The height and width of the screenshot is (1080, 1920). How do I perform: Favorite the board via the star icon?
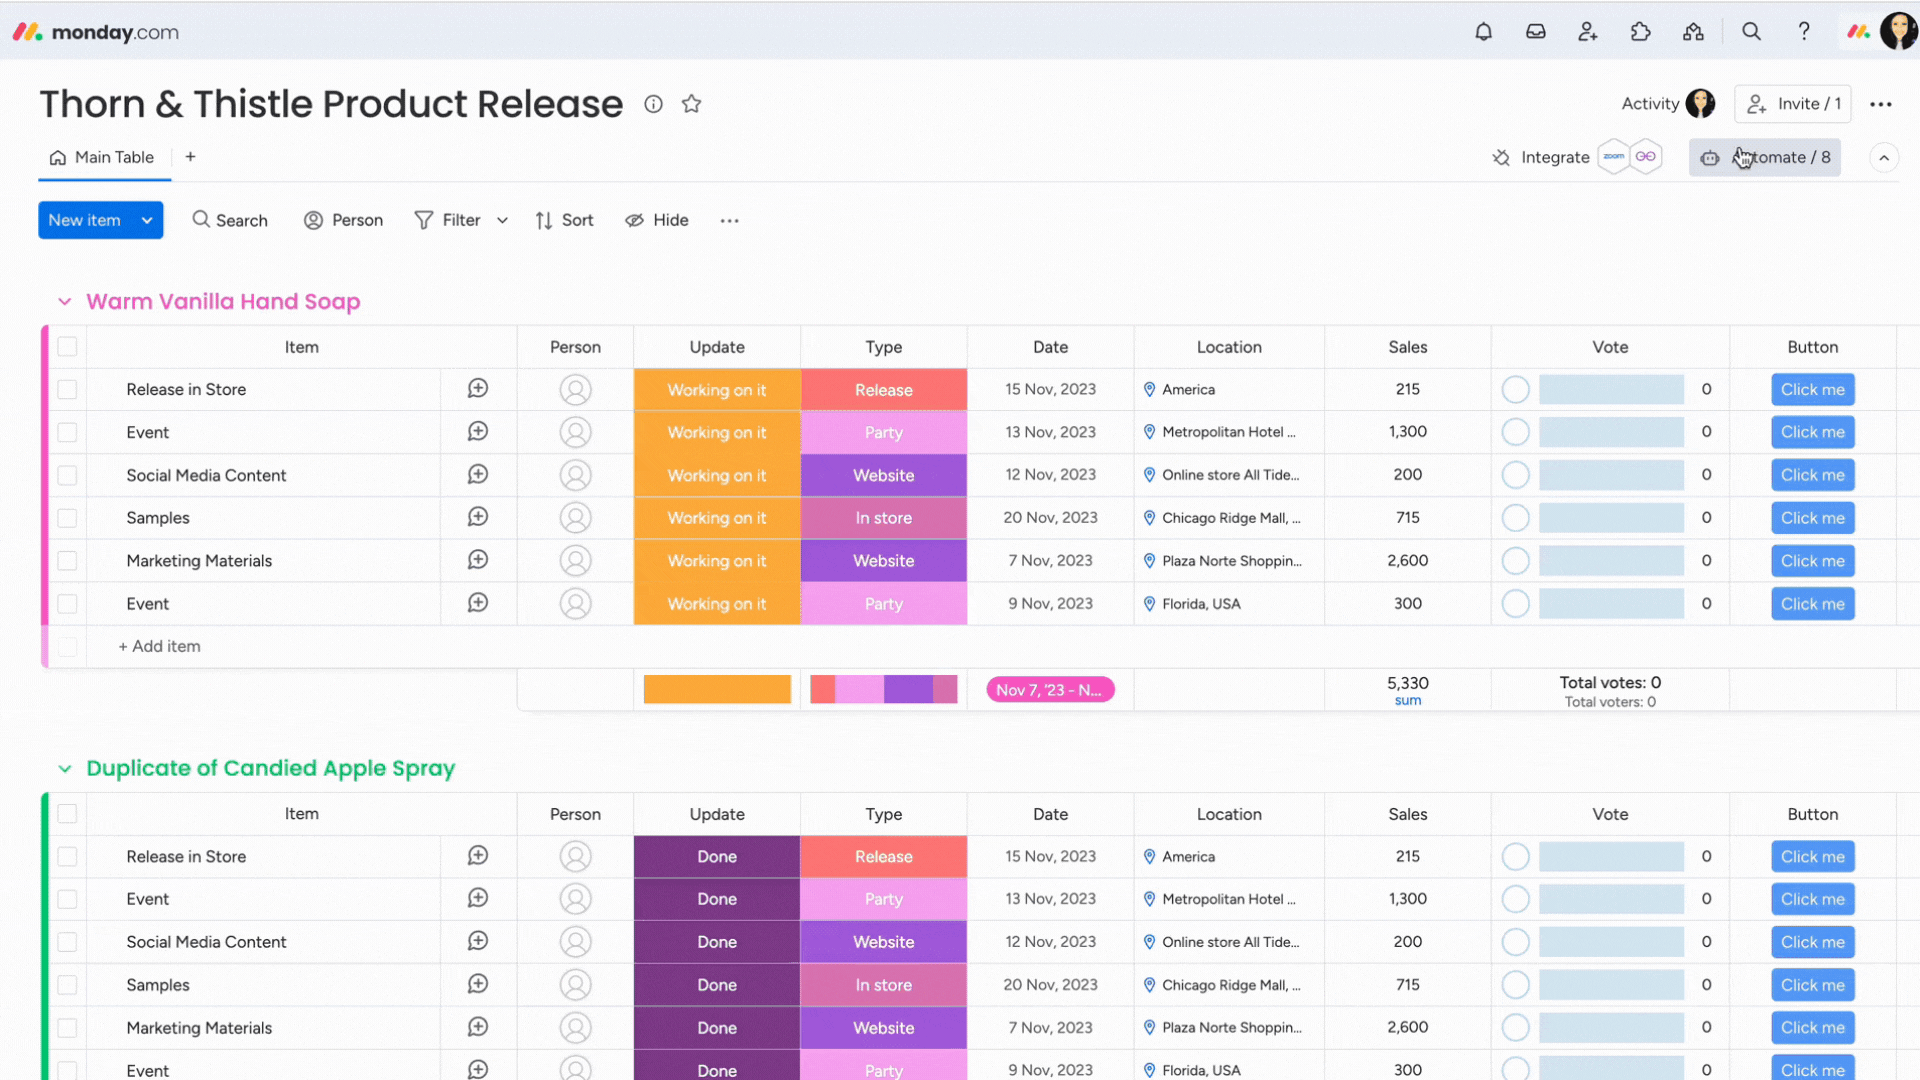click(x=691, y=104)
